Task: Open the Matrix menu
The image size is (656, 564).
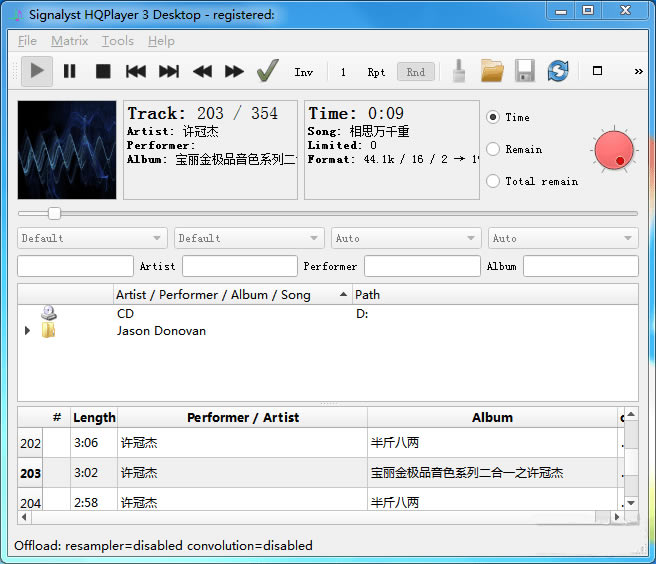Action: tap(70, 41)
